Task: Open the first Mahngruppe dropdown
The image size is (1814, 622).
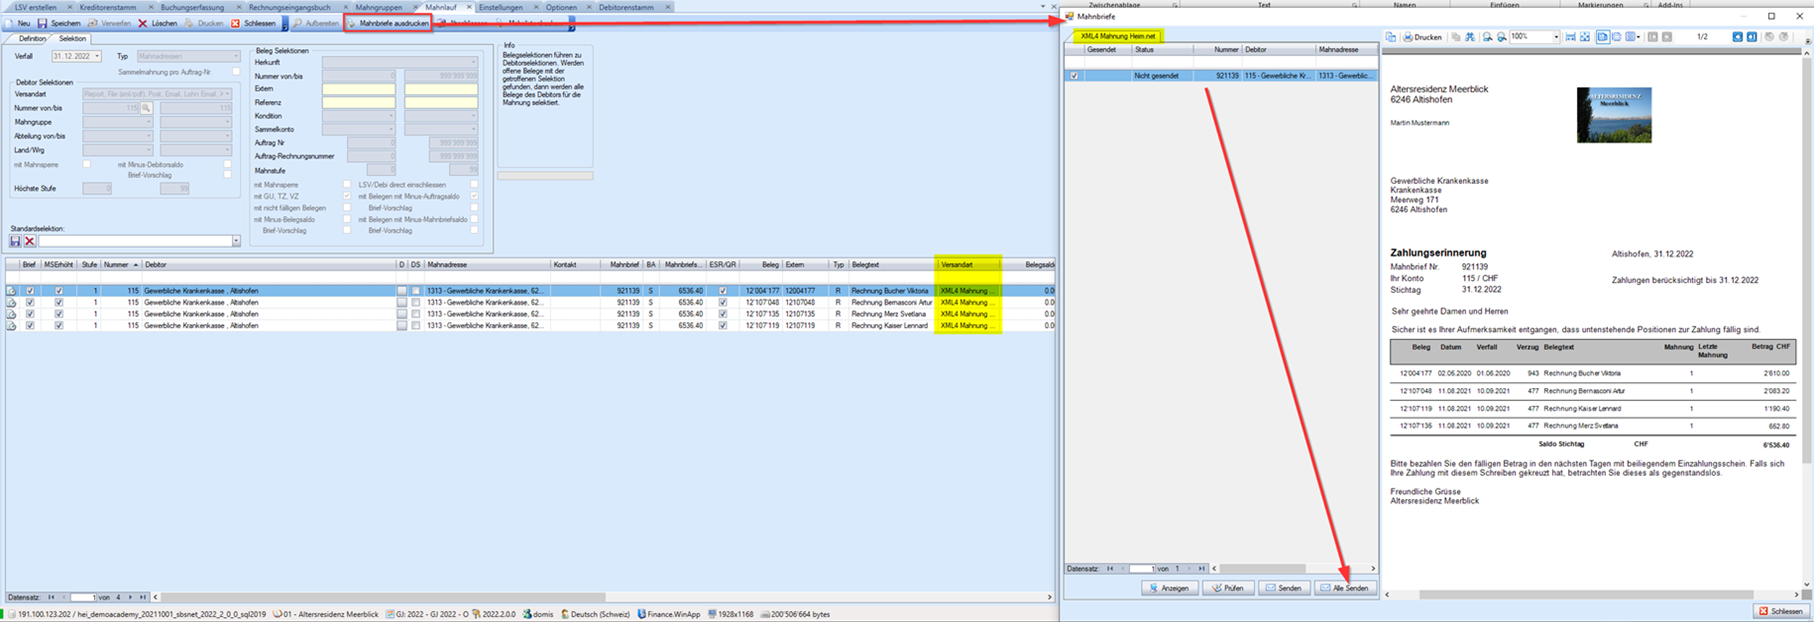Action: 149,122
